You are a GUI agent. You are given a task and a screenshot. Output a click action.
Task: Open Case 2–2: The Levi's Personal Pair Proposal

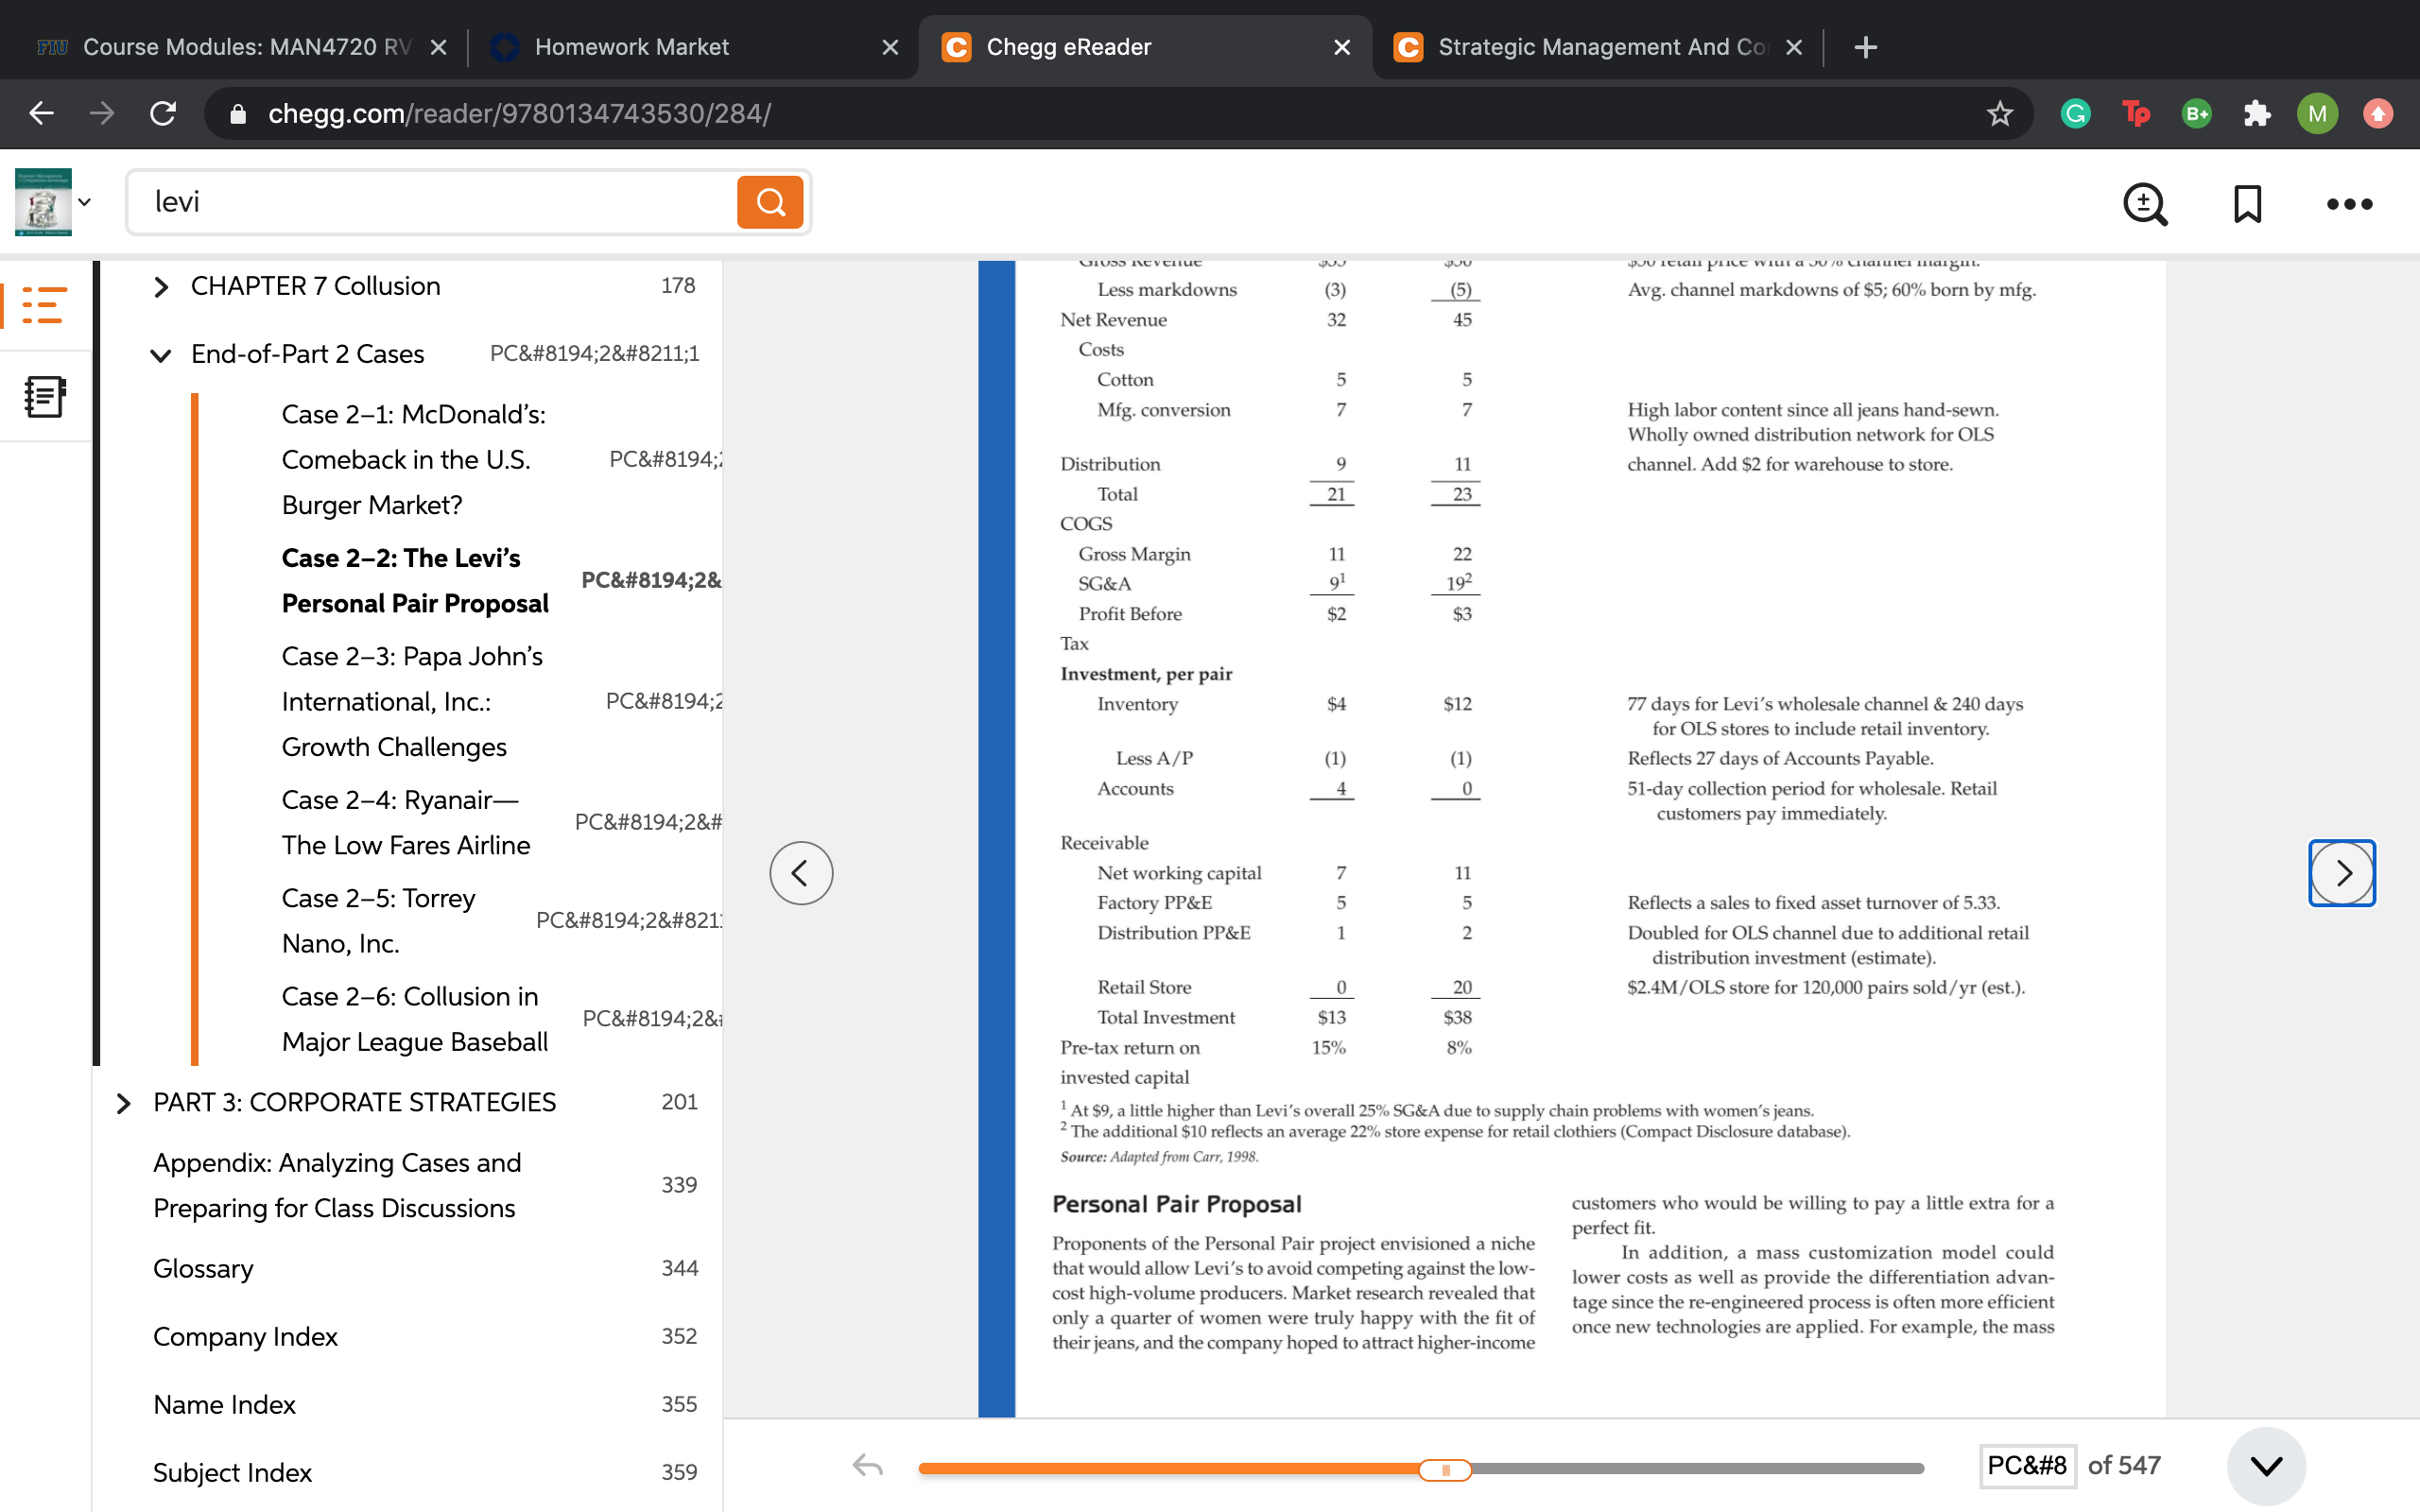tap(415, 581)
